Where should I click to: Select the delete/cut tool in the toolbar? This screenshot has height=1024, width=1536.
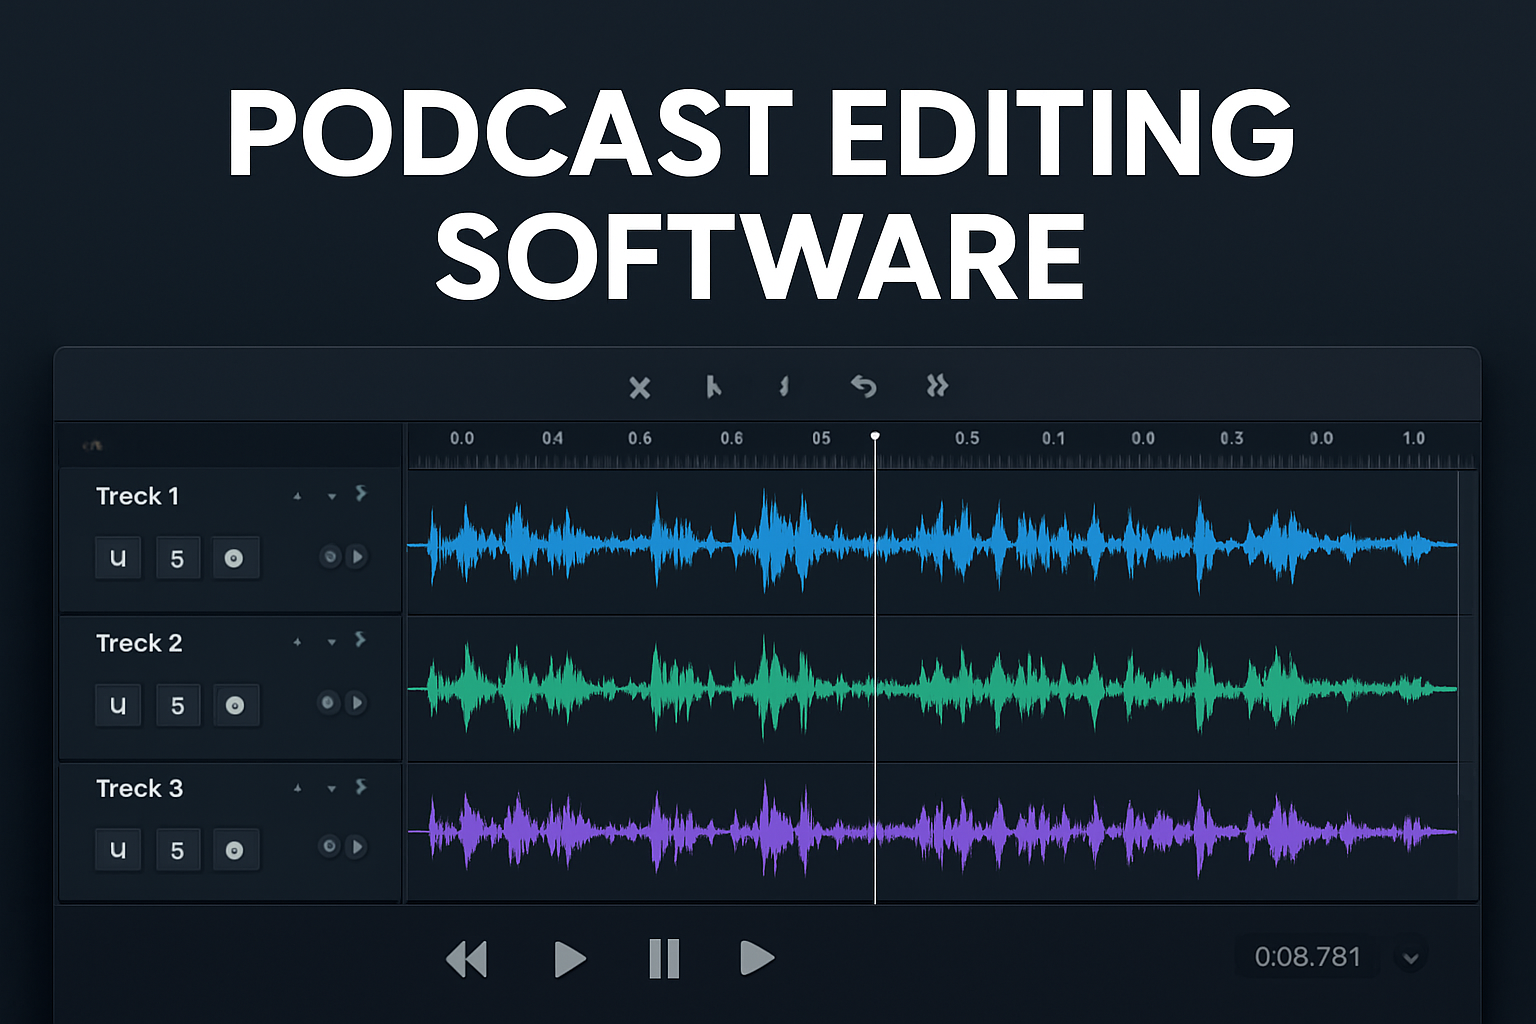[640, 388]
